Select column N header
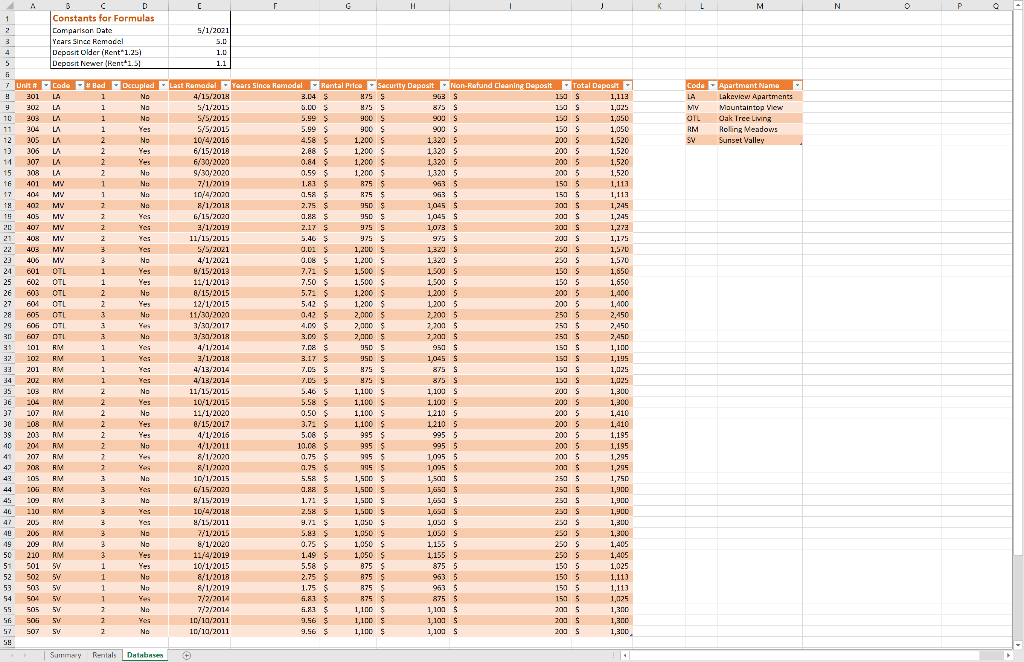1024x662 pixels. tap(837, 6)
